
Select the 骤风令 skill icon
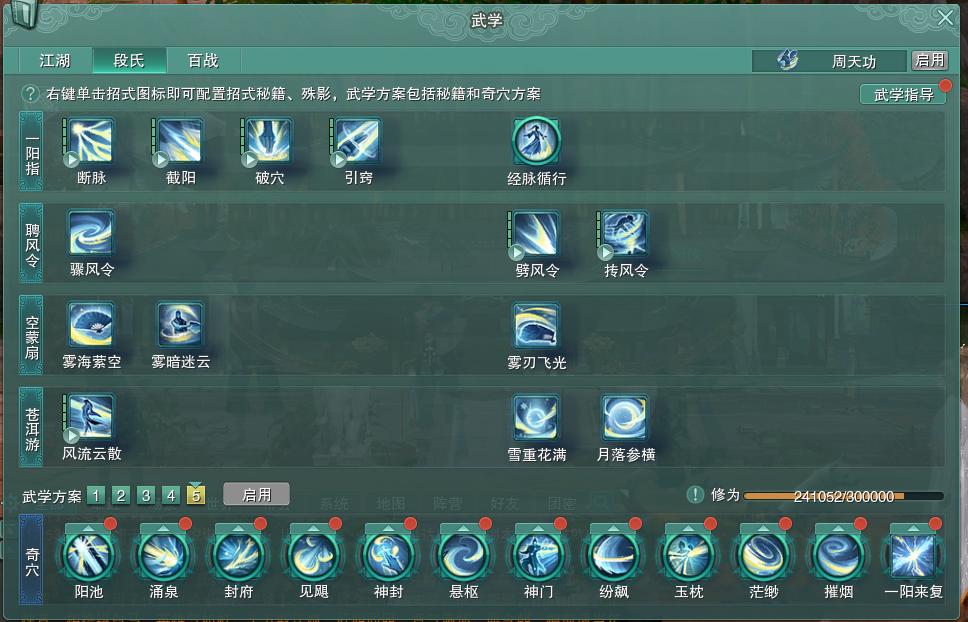coord(91,233)
